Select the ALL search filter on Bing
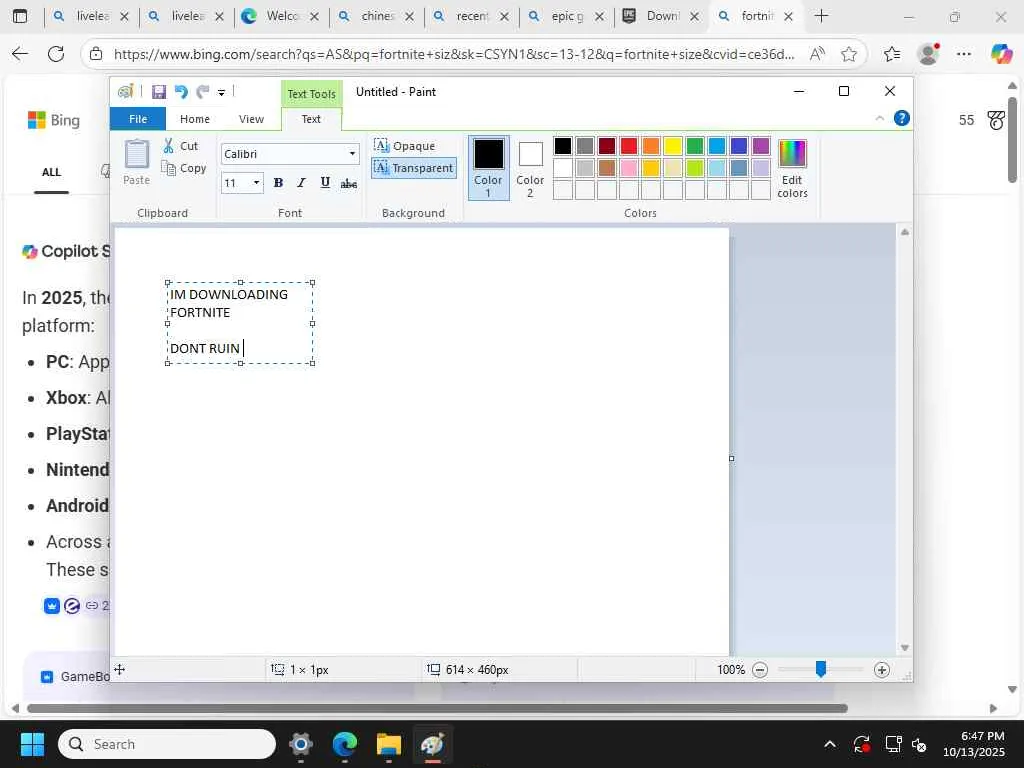Image resolution: width=1024 pixels, height=768 pixels. coord(51,172)
